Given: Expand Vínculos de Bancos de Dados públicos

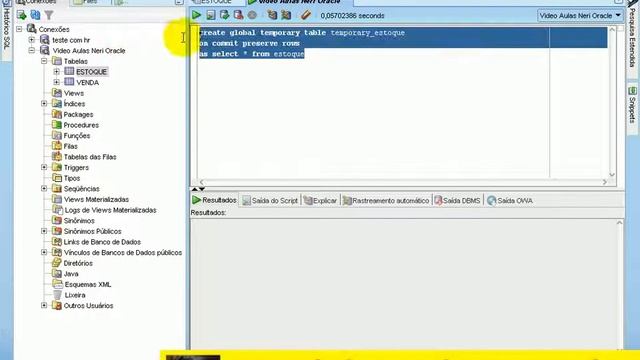Looking at the screenshot, I should pyautogui.click(x=44, y=252).
